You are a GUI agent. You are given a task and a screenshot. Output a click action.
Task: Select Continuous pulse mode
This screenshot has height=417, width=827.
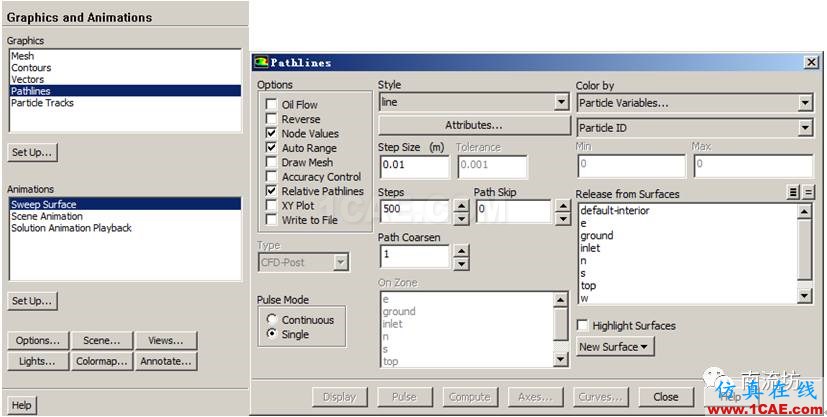[x=272, y=319]
